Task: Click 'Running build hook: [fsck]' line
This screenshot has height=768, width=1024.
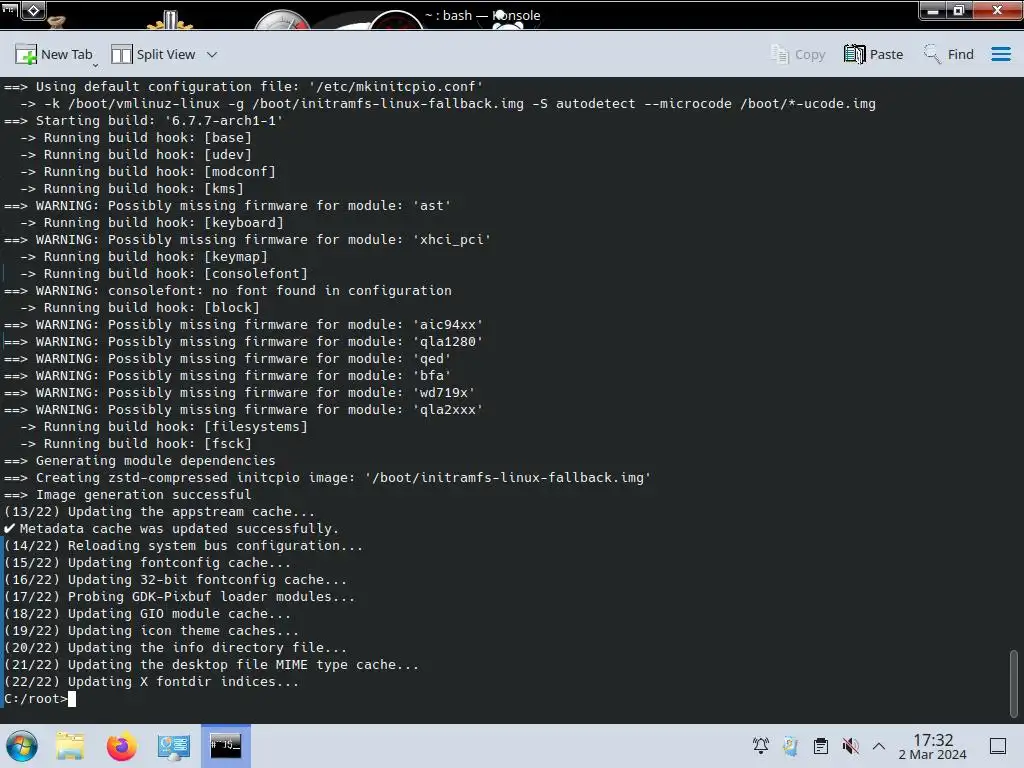Action: [136, 443]
